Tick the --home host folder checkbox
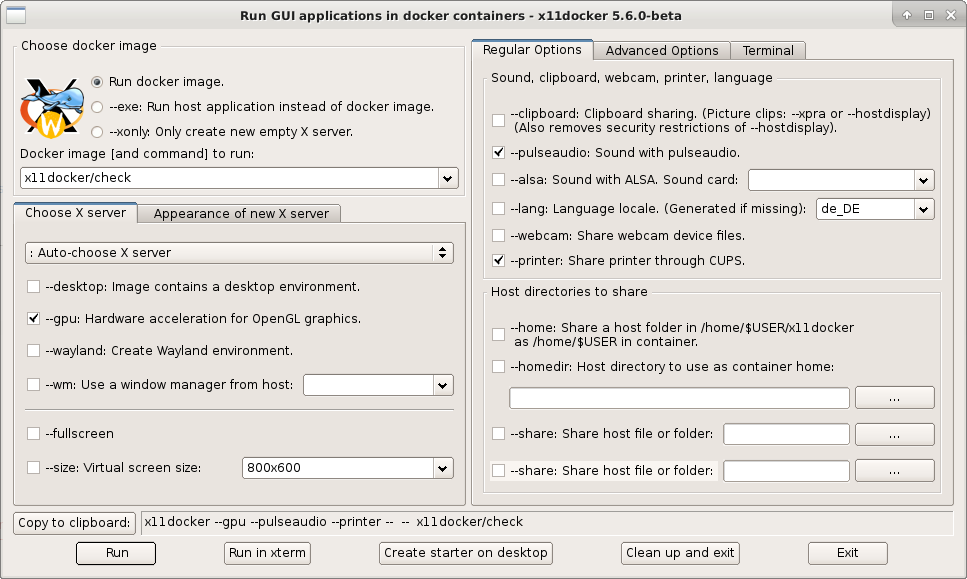The image size is (967, 579). pyautogui.click(x=498, y=334)
